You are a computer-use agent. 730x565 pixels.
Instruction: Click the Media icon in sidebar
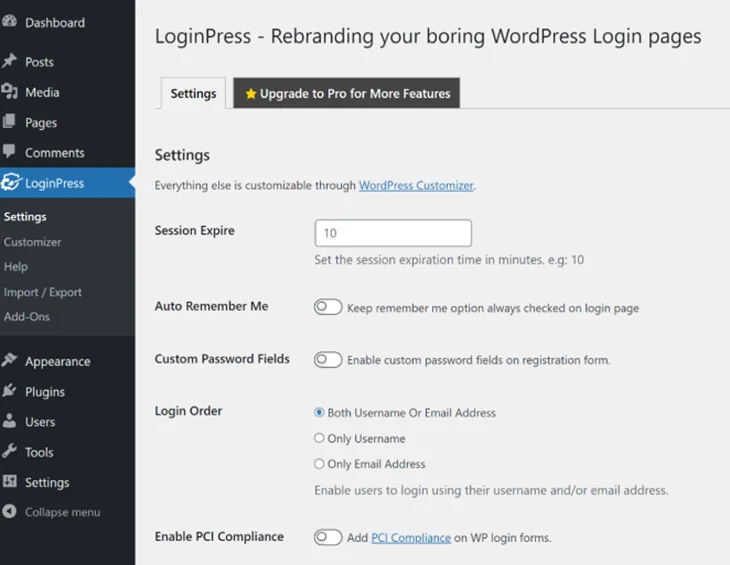click(9, 91)
